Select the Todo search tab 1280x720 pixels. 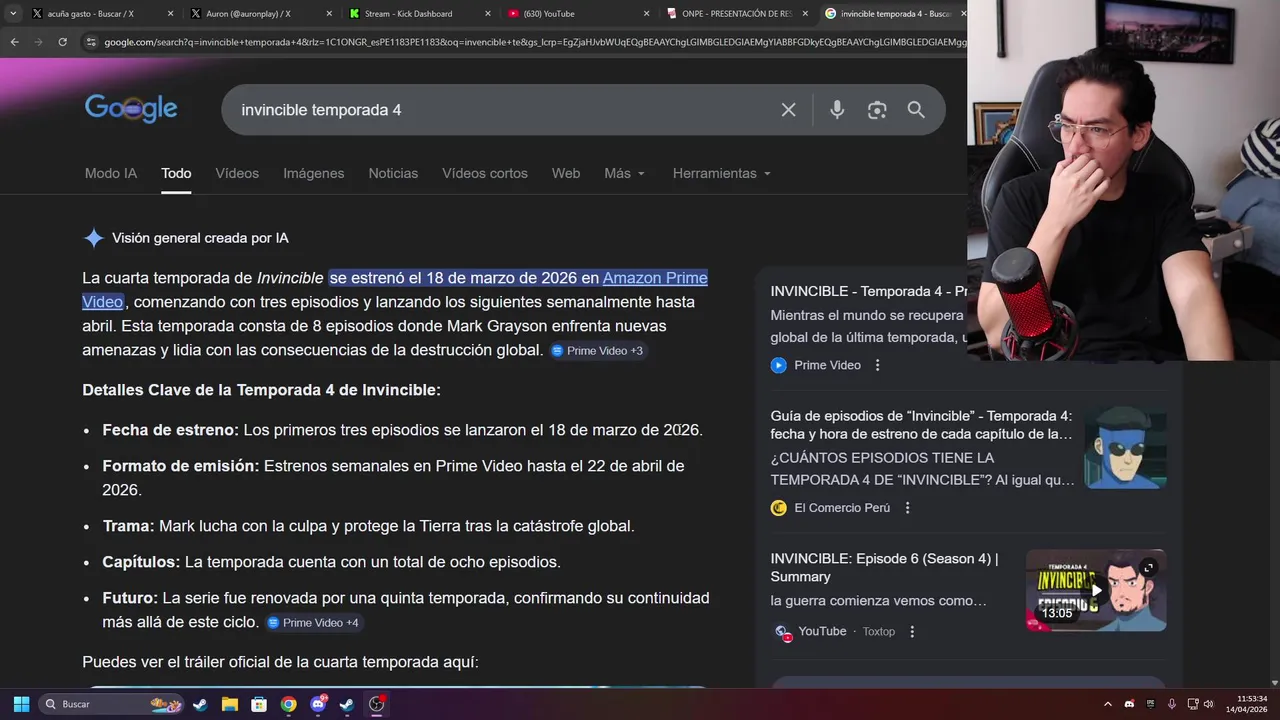pyautogui.click(x=176, y=173)
